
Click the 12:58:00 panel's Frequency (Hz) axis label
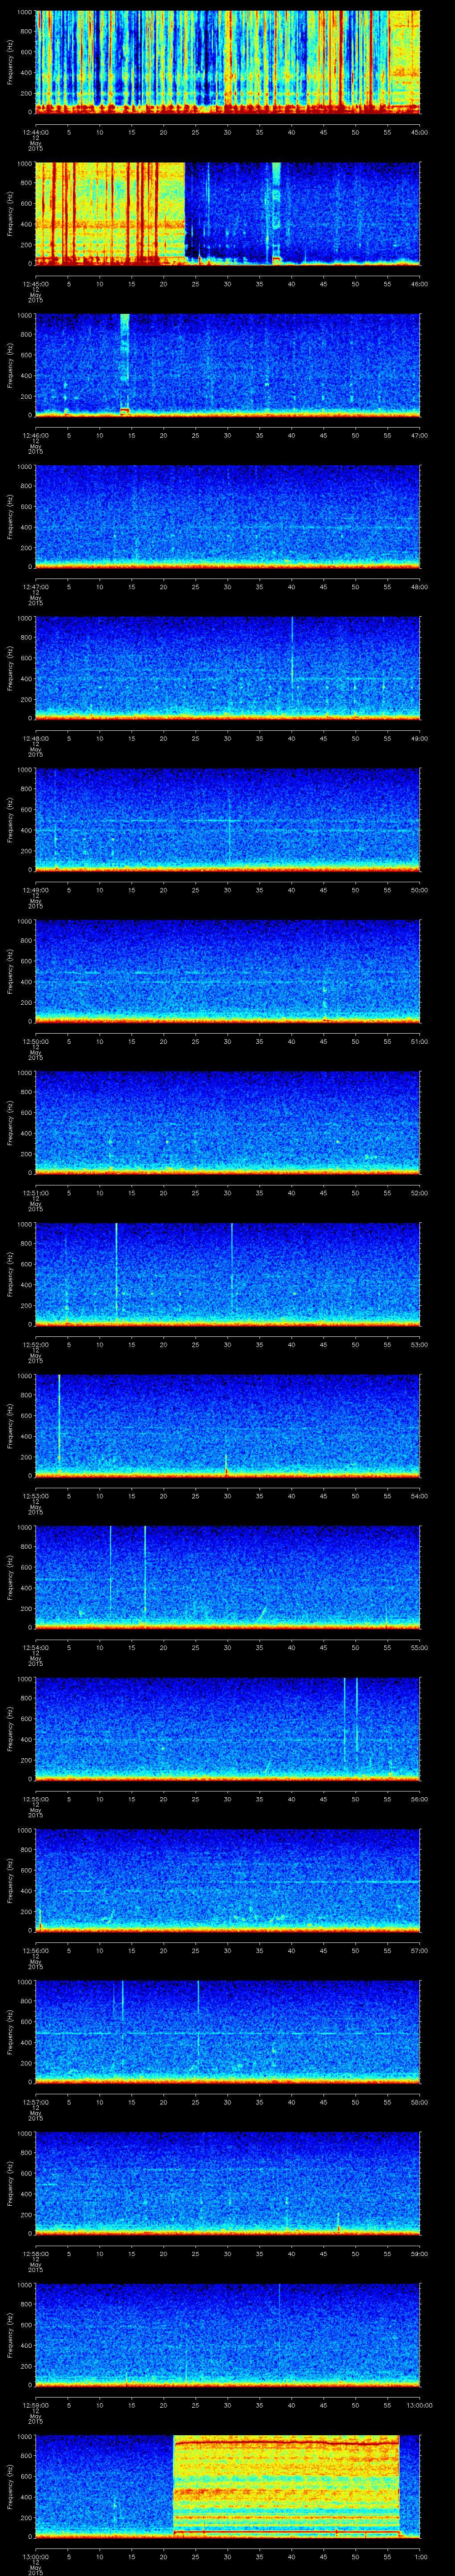click(11, 2183)
